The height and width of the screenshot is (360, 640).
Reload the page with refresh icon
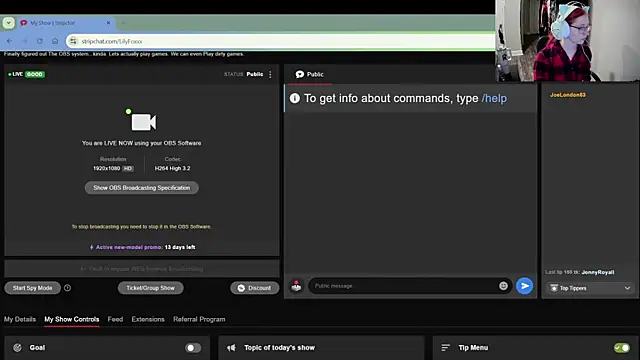(40, 41)
